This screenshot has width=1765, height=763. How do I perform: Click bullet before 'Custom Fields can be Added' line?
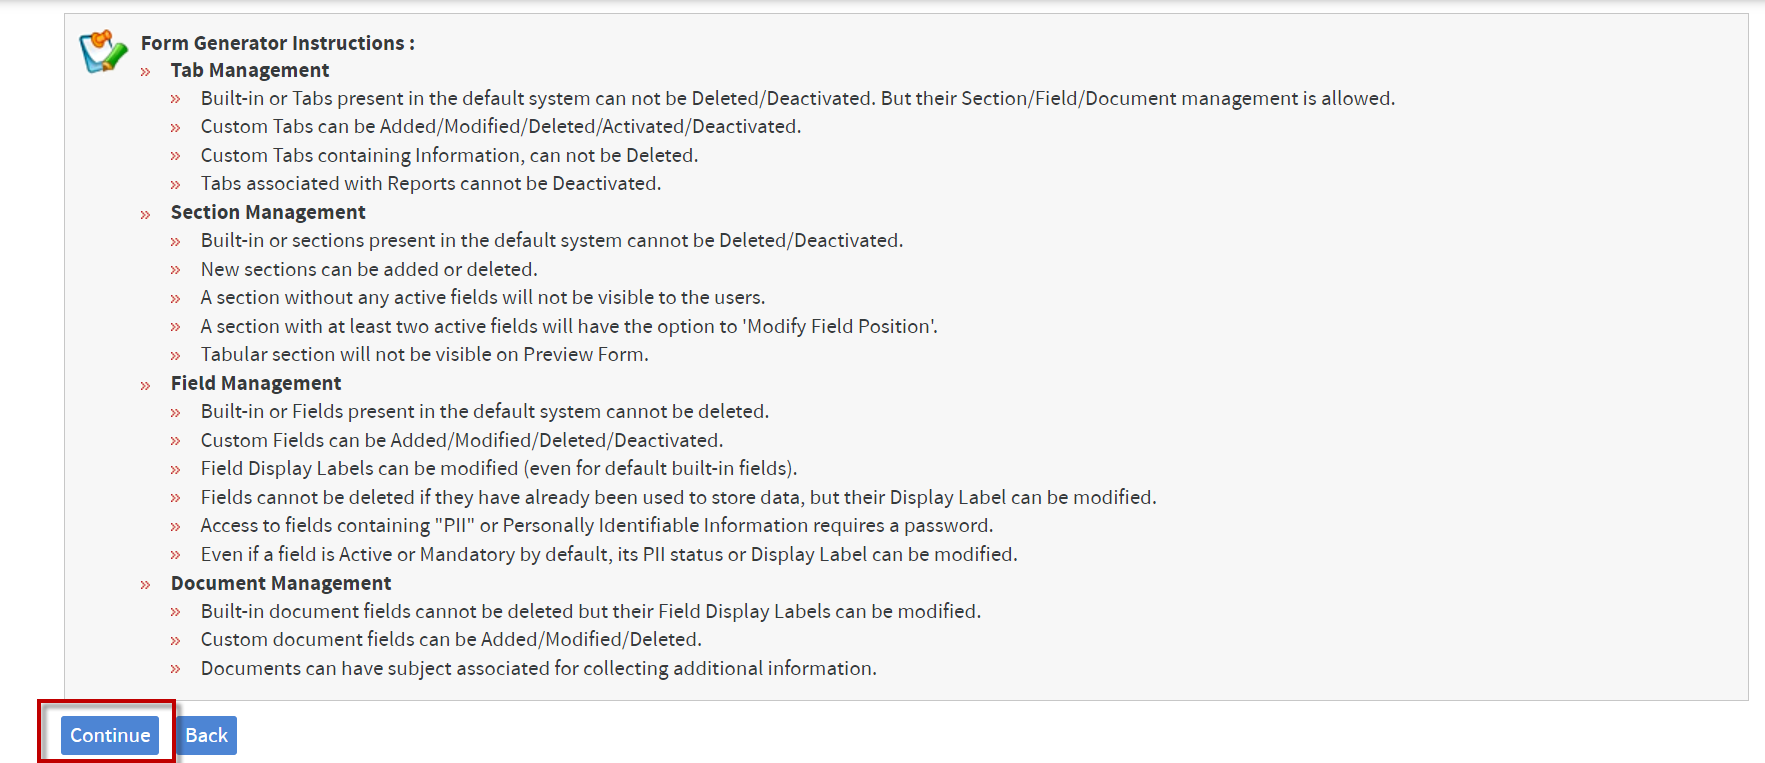point(176,441)
